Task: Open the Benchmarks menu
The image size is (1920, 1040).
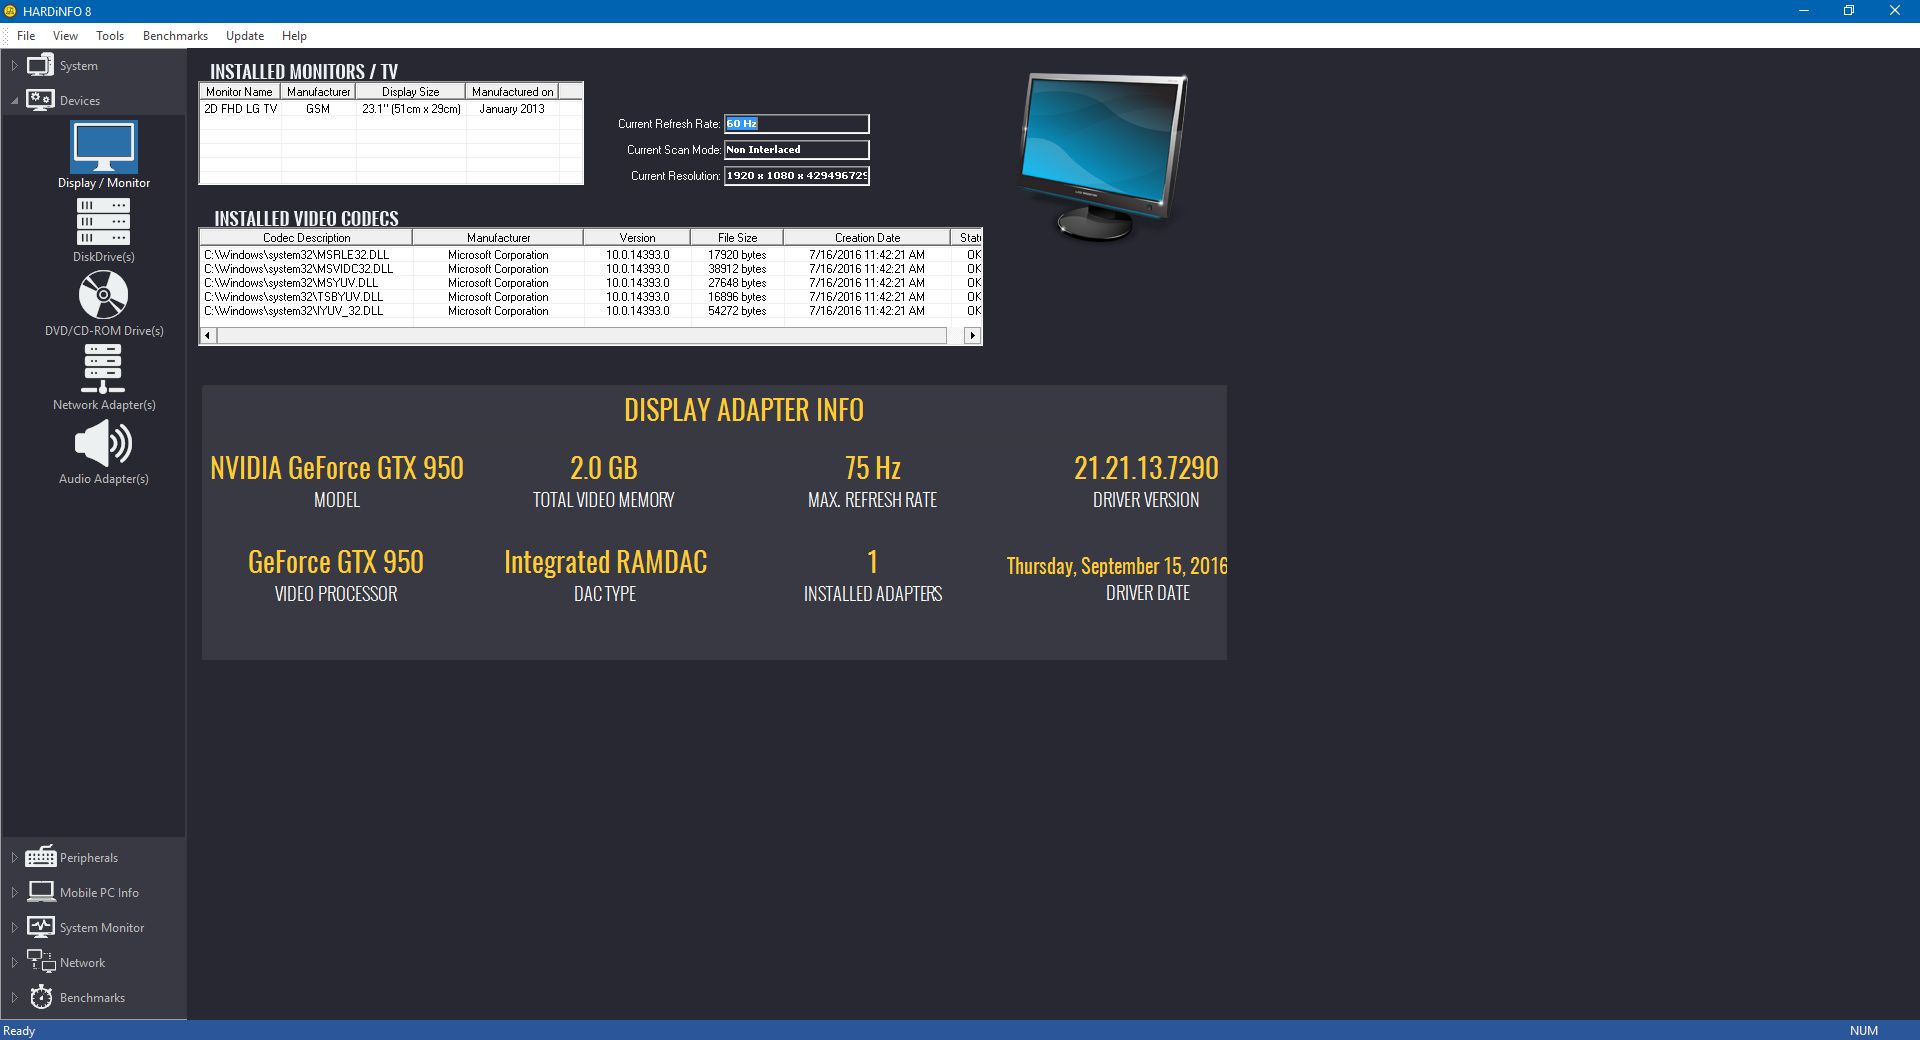Action: coord(175,36)
